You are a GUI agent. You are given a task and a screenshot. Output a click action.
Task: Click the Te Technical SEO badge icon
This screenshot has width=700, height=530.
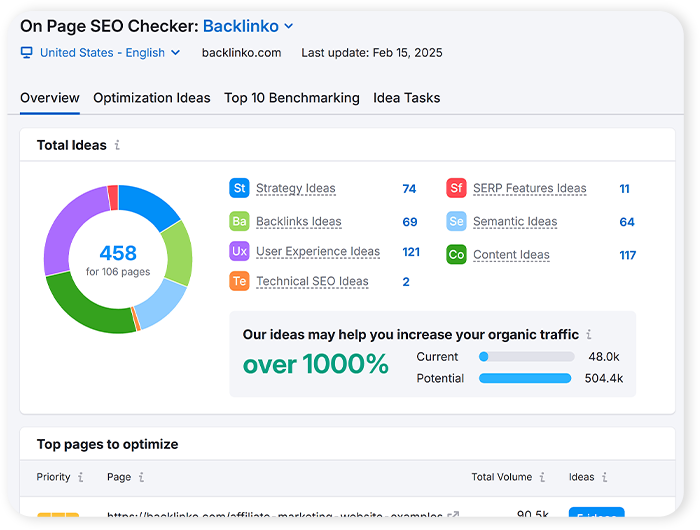pos(239,281)
